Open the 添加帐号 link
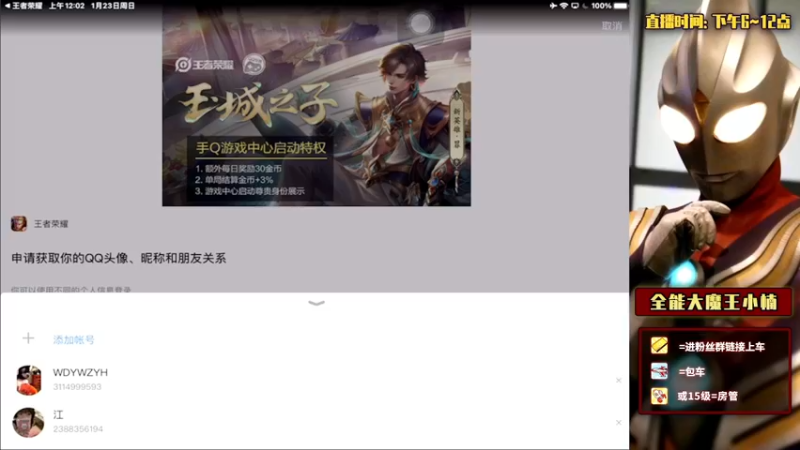 point(73,340)
